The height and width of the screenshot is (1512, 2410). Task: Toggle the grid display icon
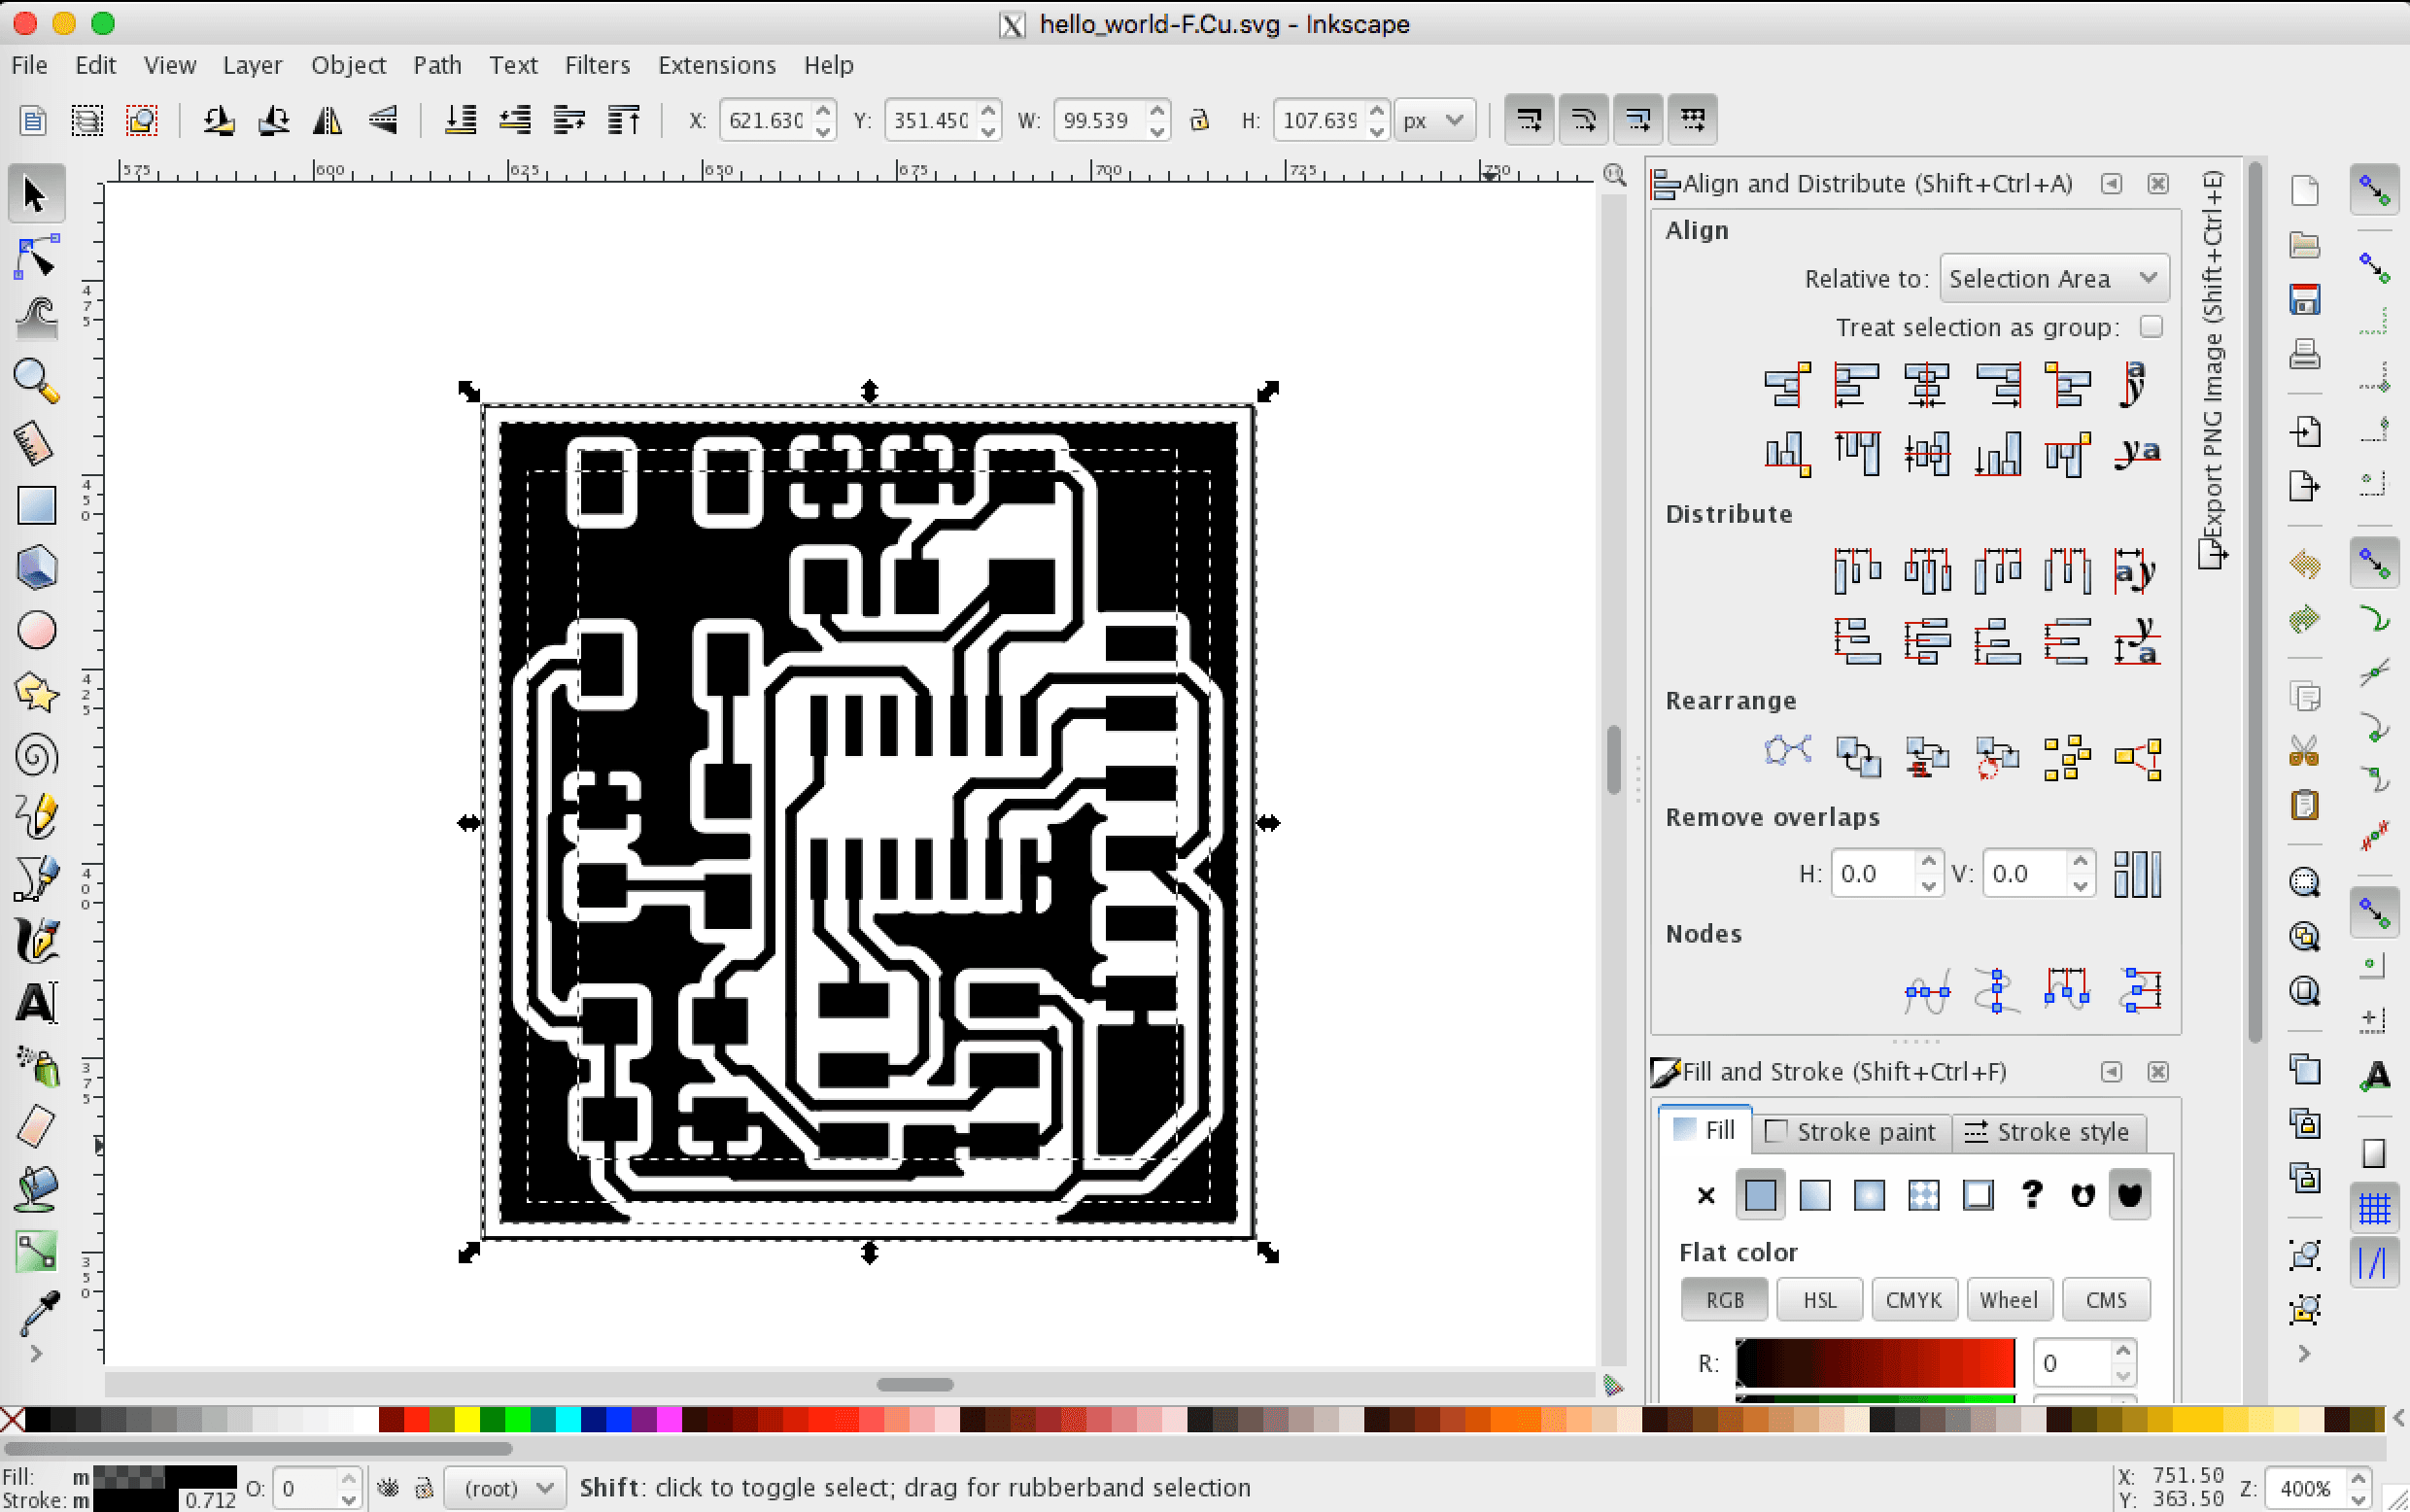[x=2373, y=1209]
